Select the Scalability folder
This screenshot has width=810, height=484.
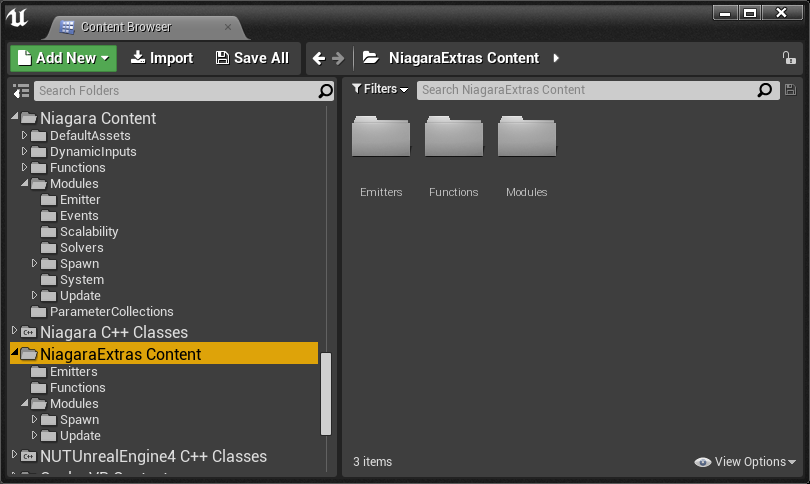(89, 231)
